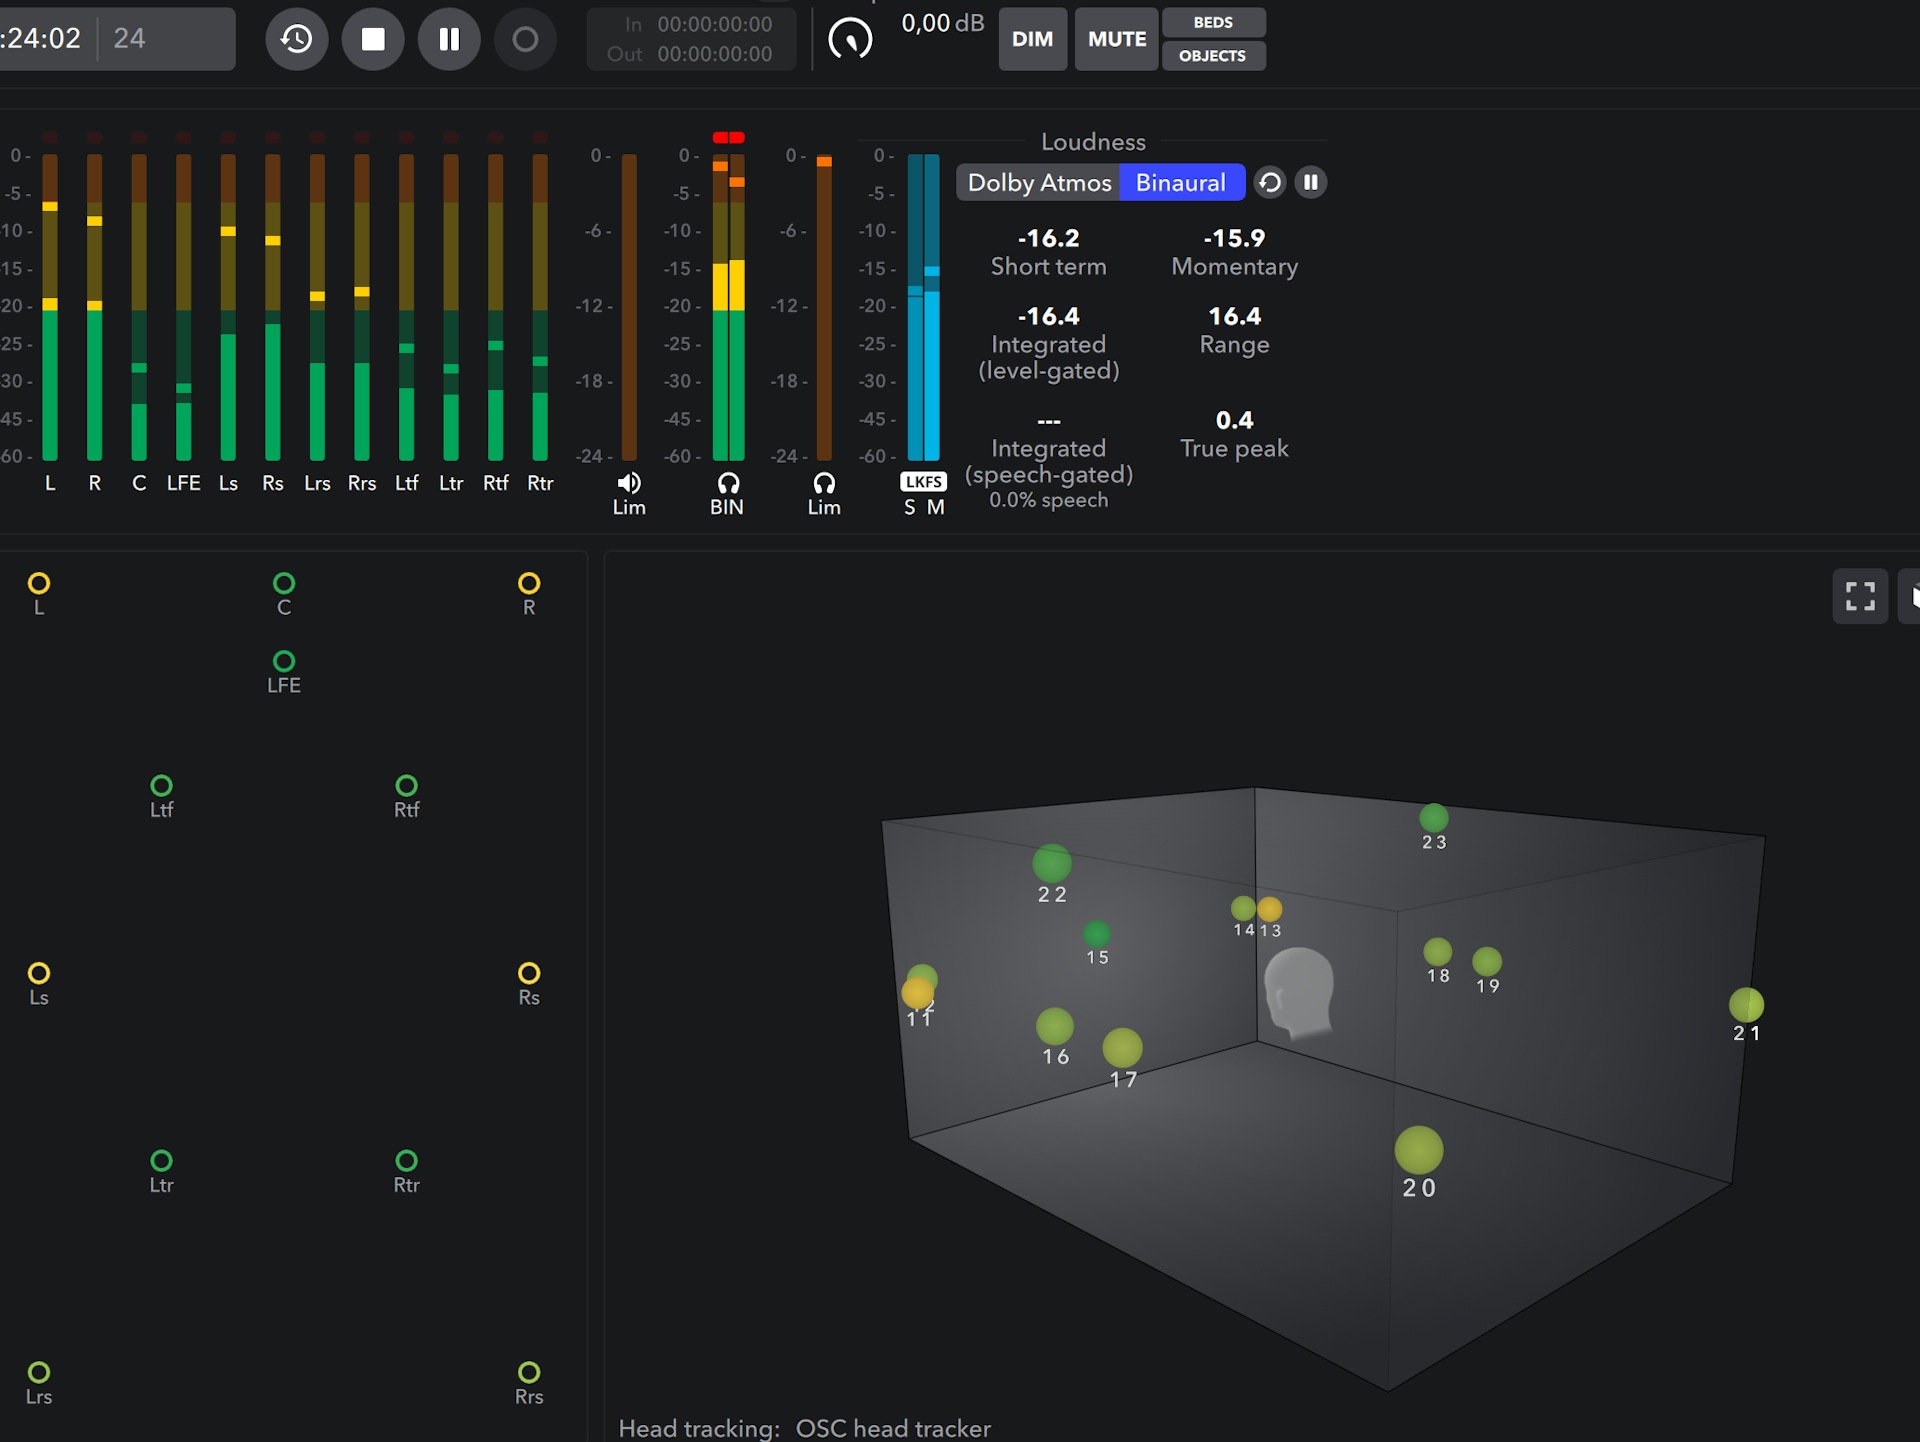Click the return-to-start transport icon
The width and height of the screenshot is (1920, 1442).
pos(296,39)
